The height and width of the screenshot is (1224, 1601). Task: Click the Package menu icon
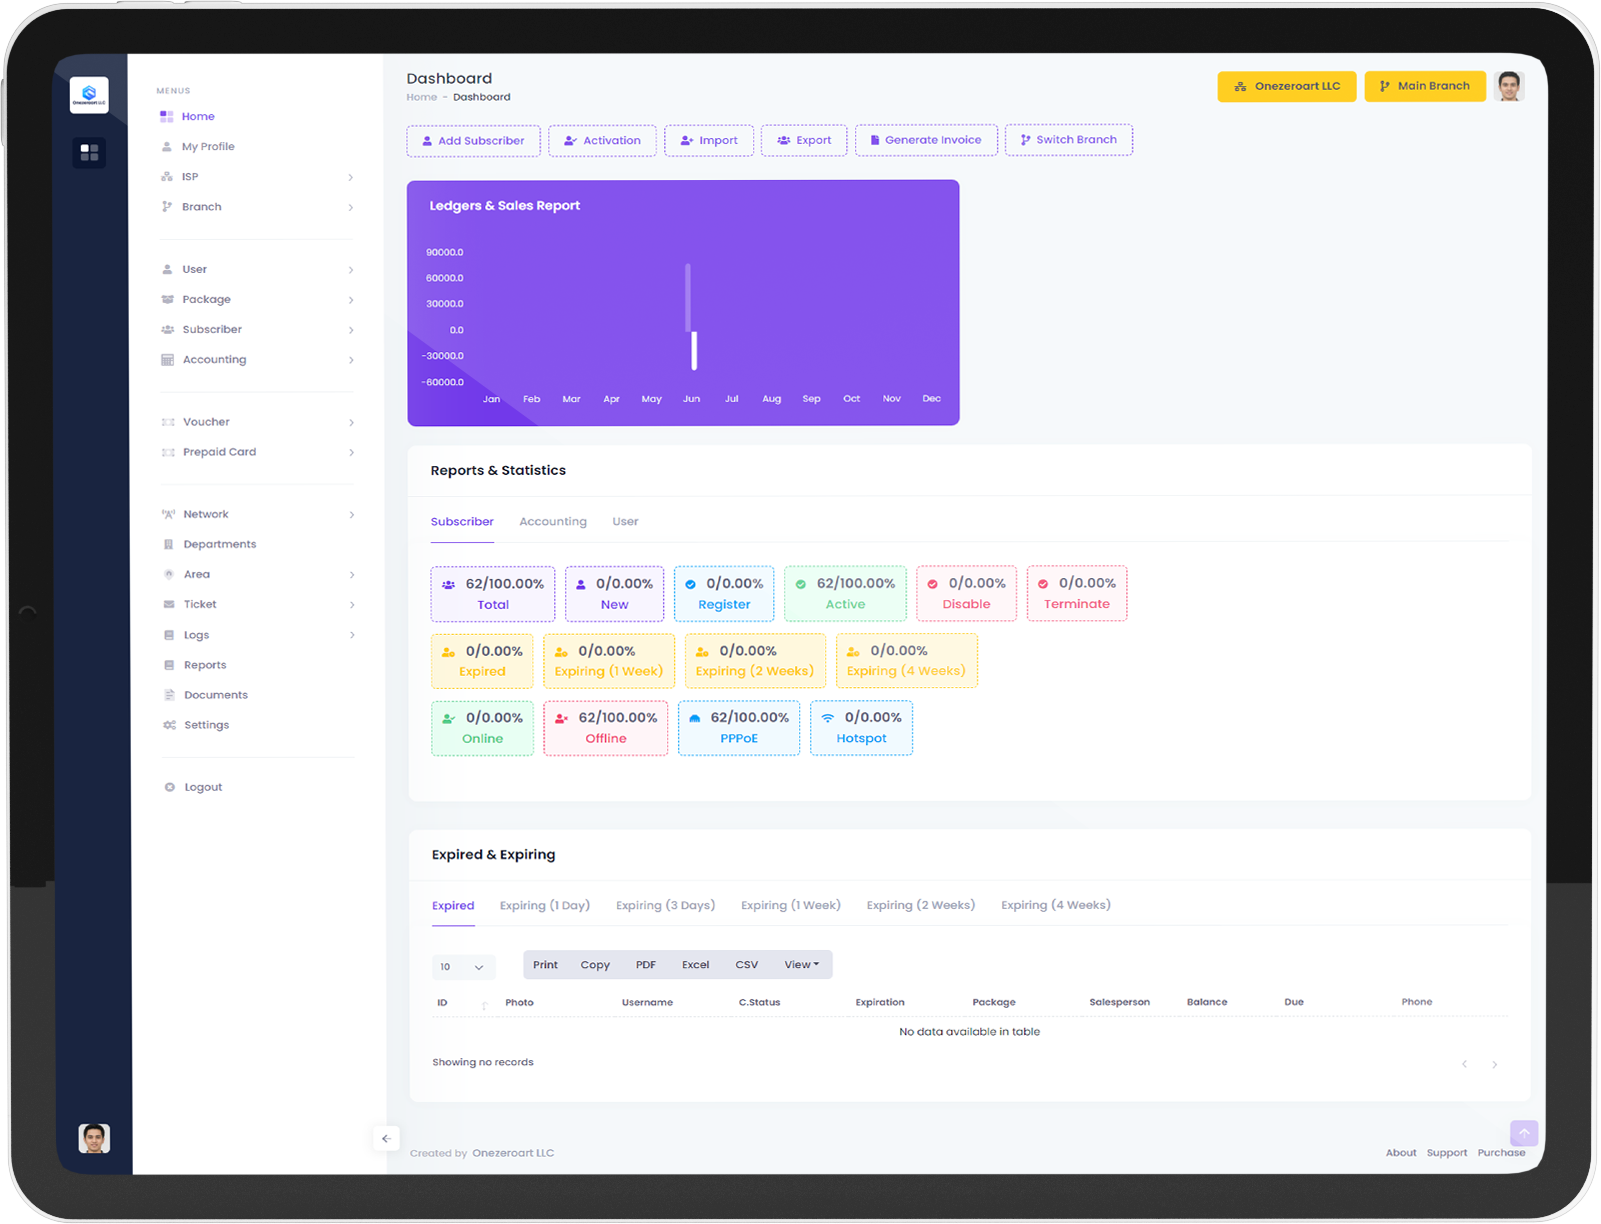click(x=168, y=300)
